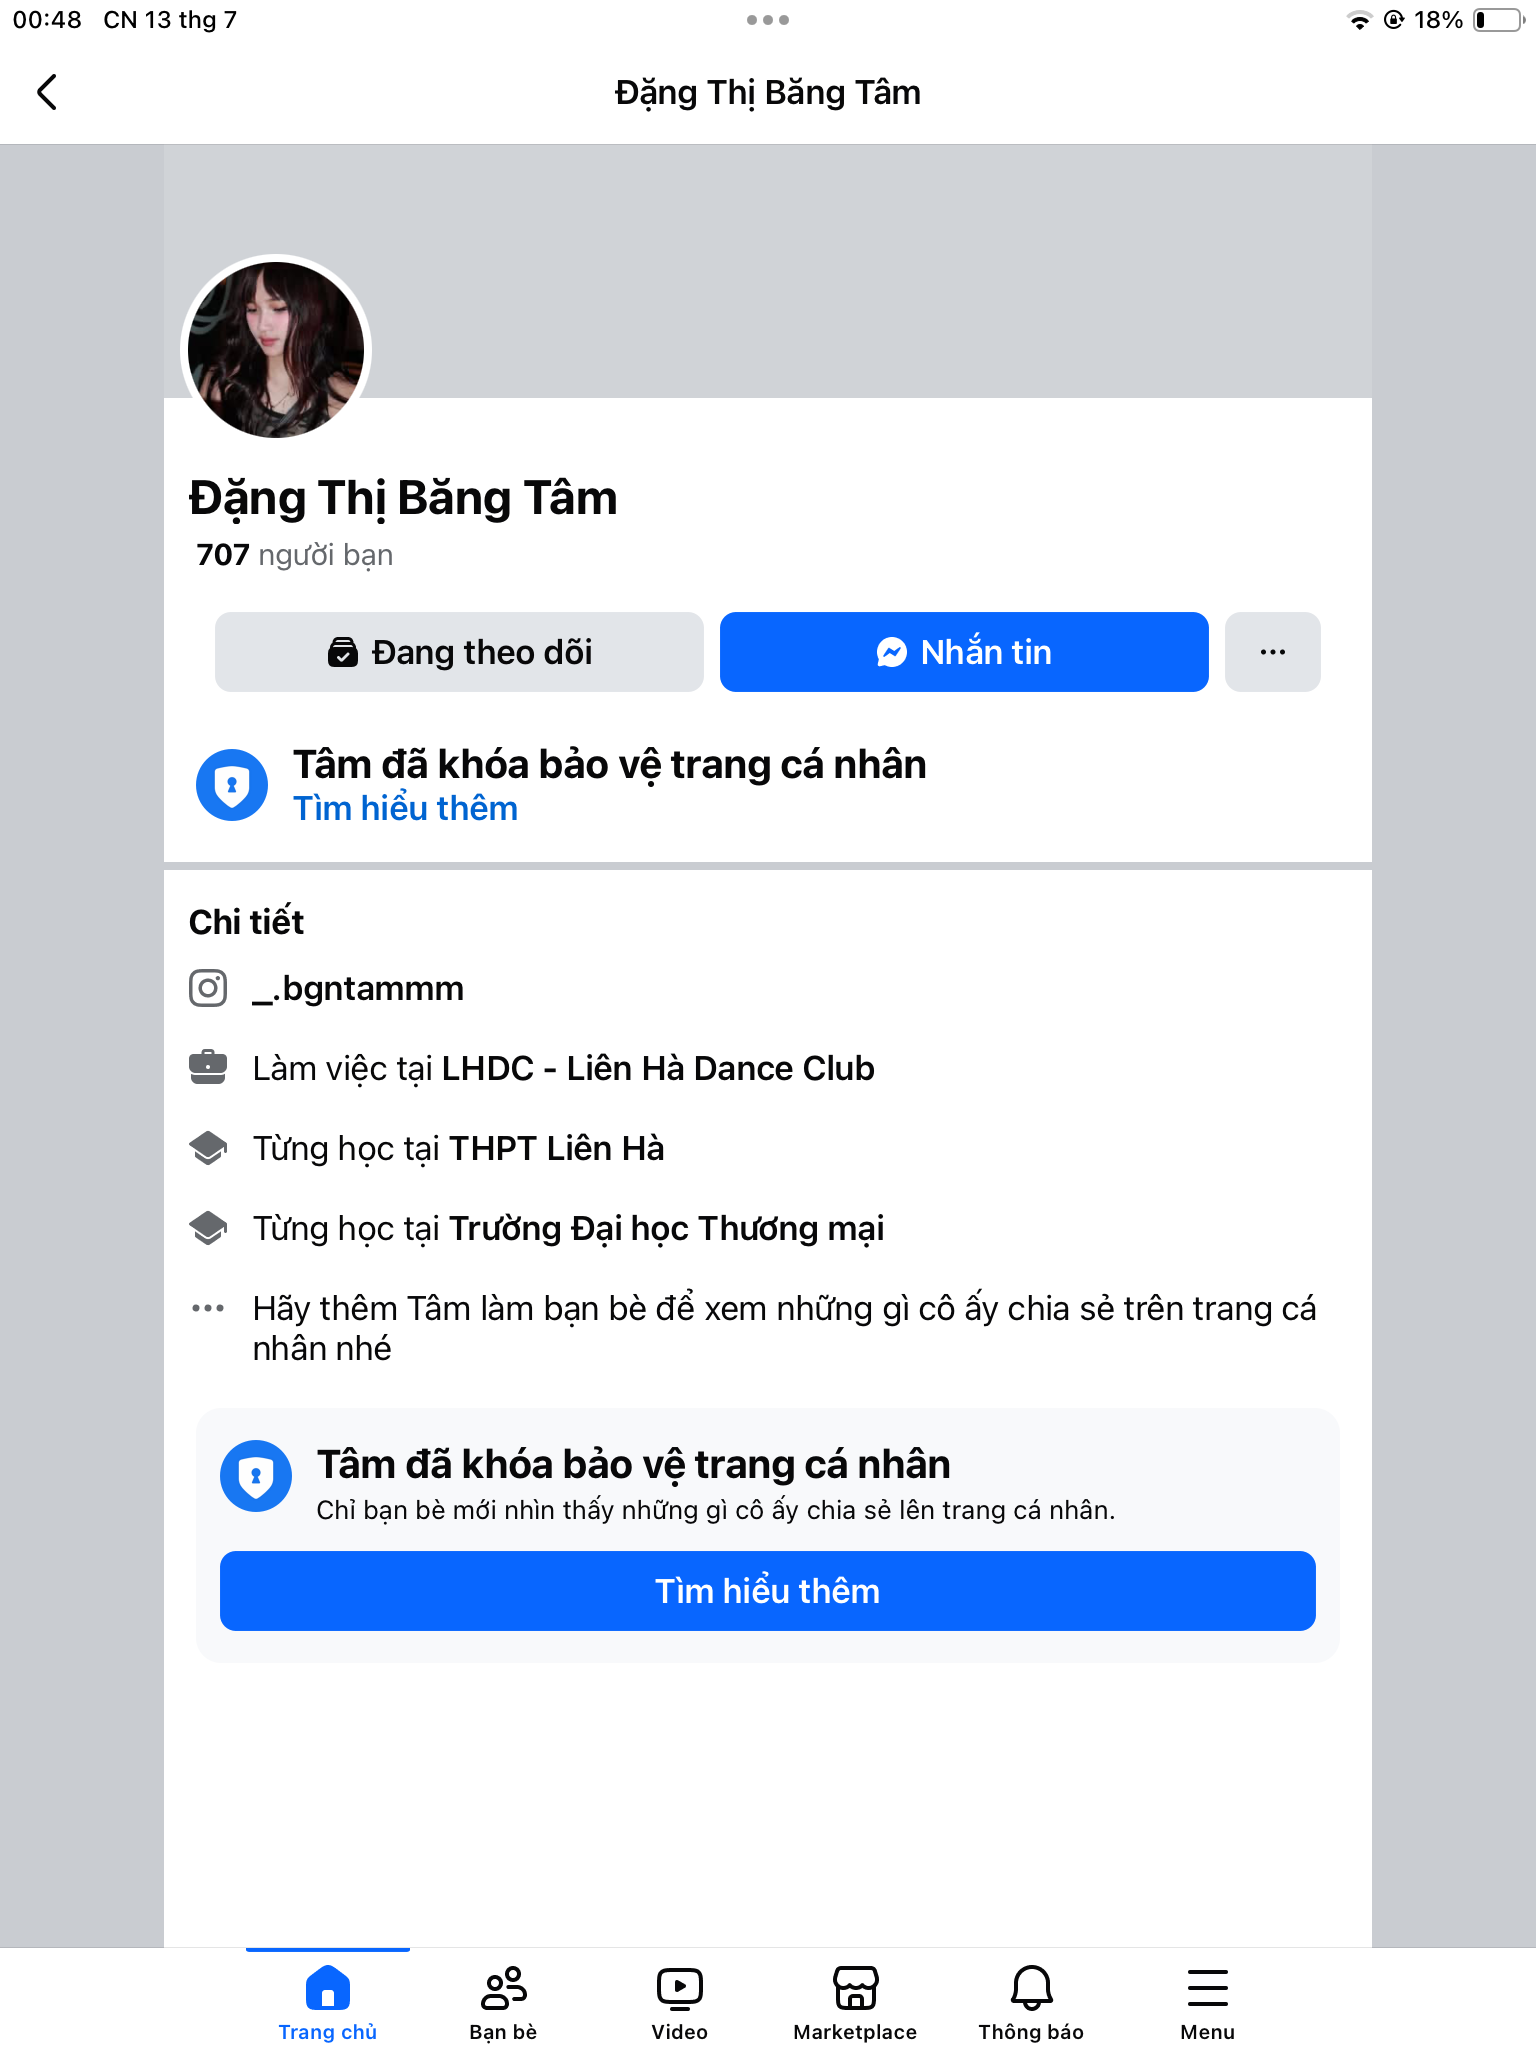This screenshot has width=1536, height=2048.
Task: Open the Marketplace storefront icon
Action: point(855,1988)
